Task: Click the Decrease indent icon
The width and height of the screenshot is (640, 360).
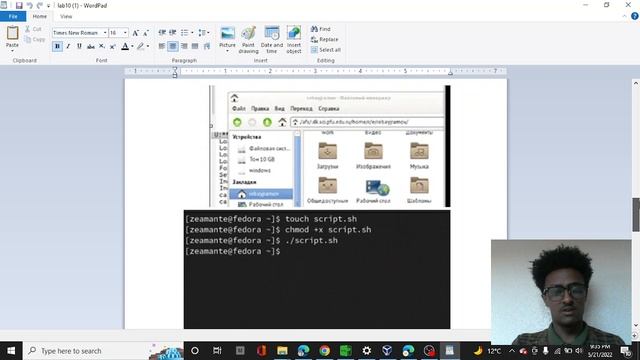Action: pyautogui.click(x=162, y=33)
